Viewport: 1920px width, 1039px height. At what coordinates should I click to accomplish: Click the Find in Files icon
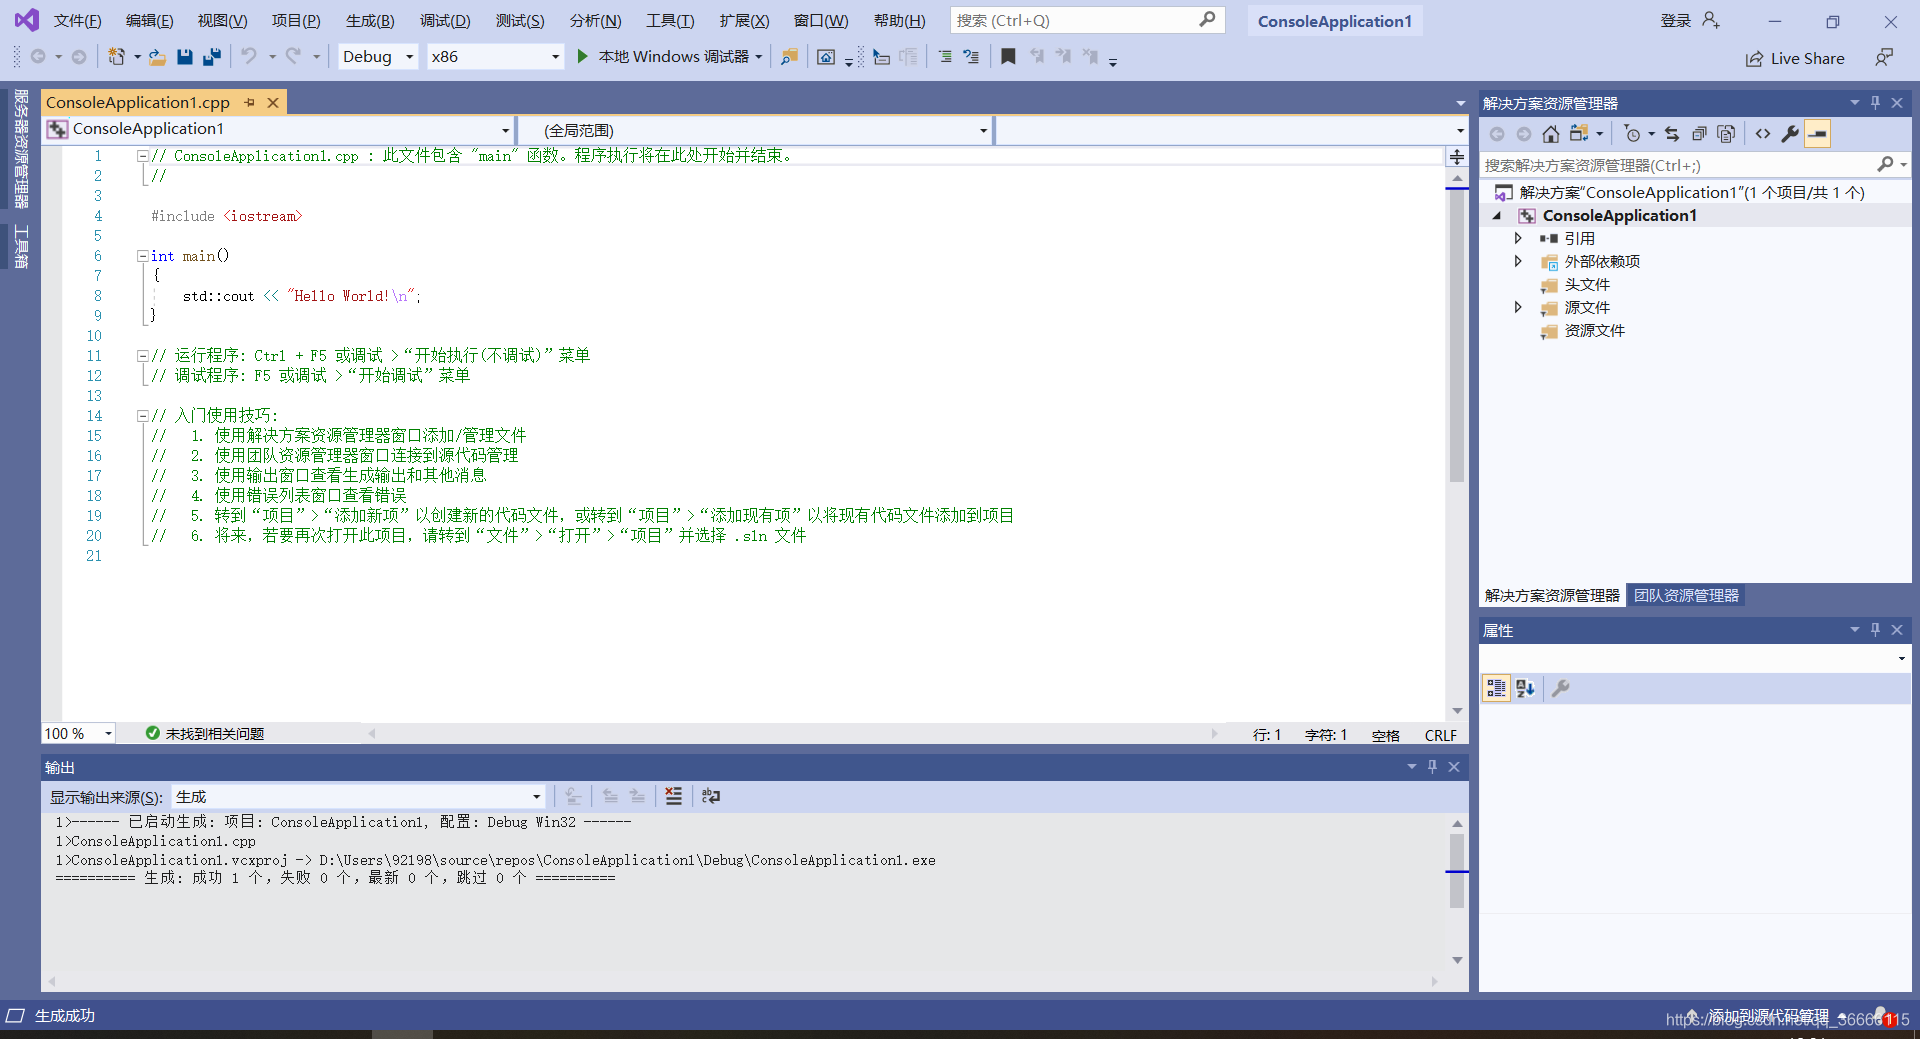(x=789, y=57)
